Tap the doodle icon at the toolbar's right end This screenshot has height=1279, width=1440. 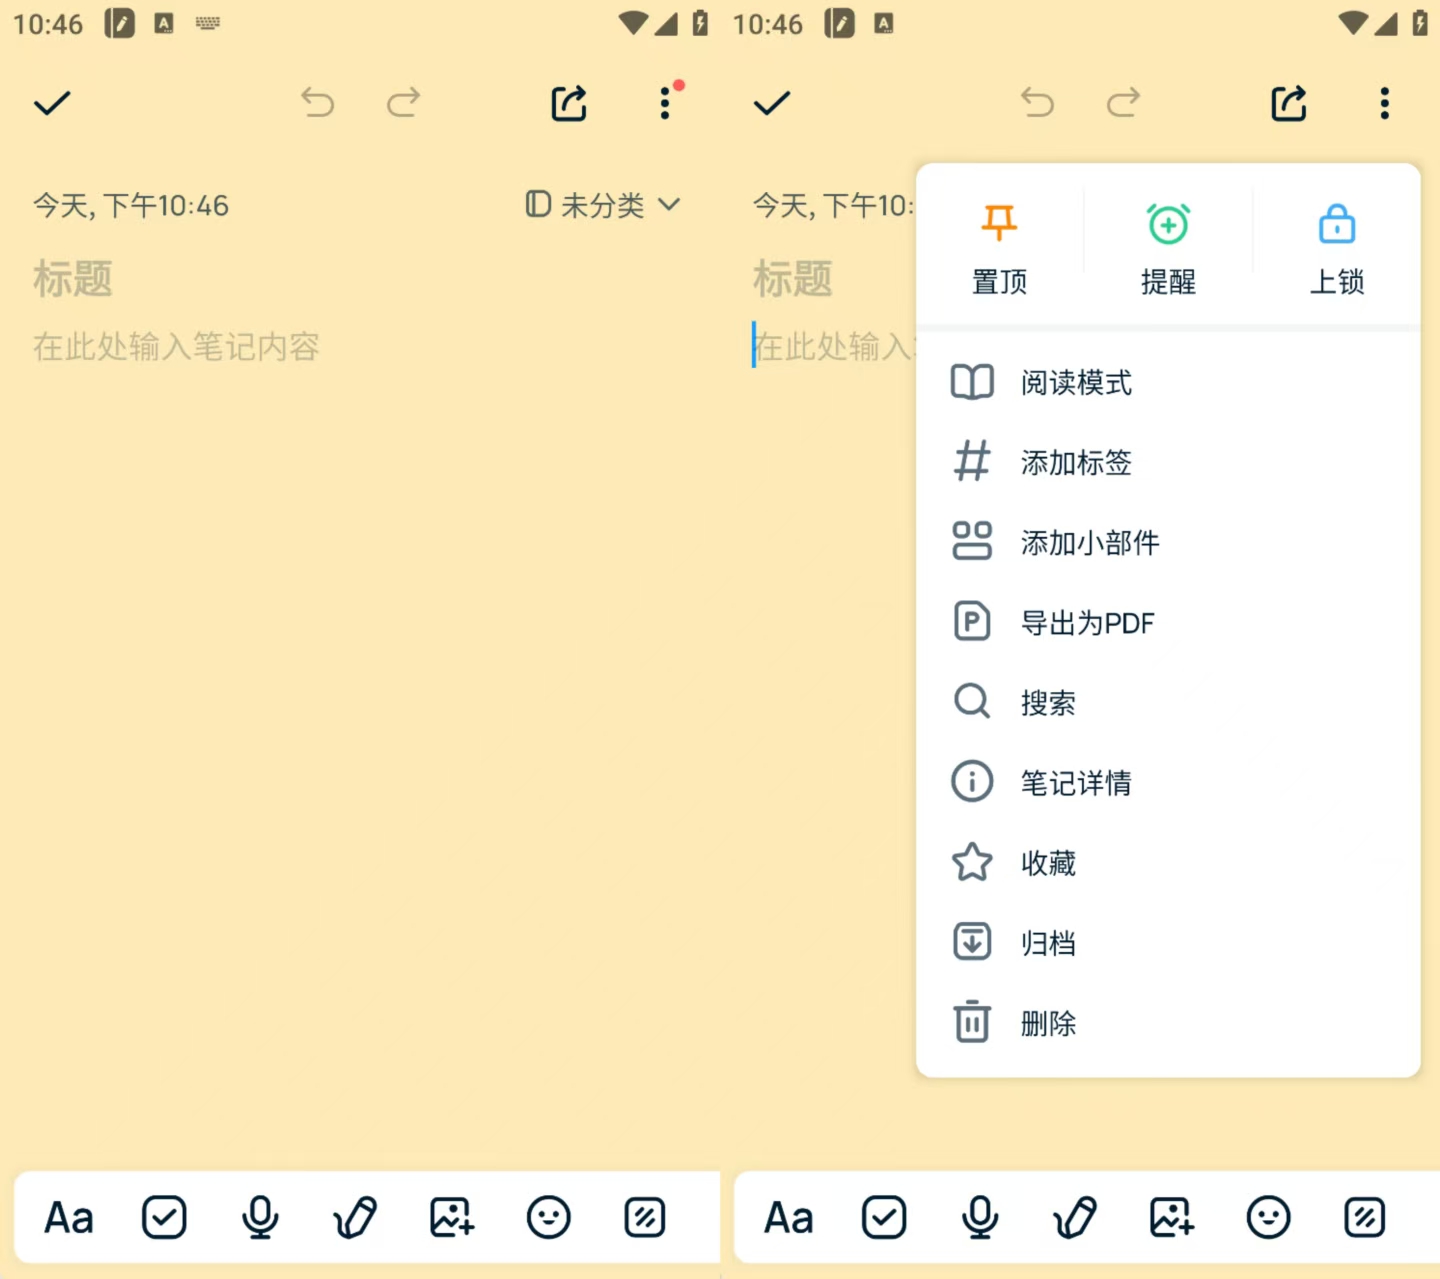[x=644, y=1217]
